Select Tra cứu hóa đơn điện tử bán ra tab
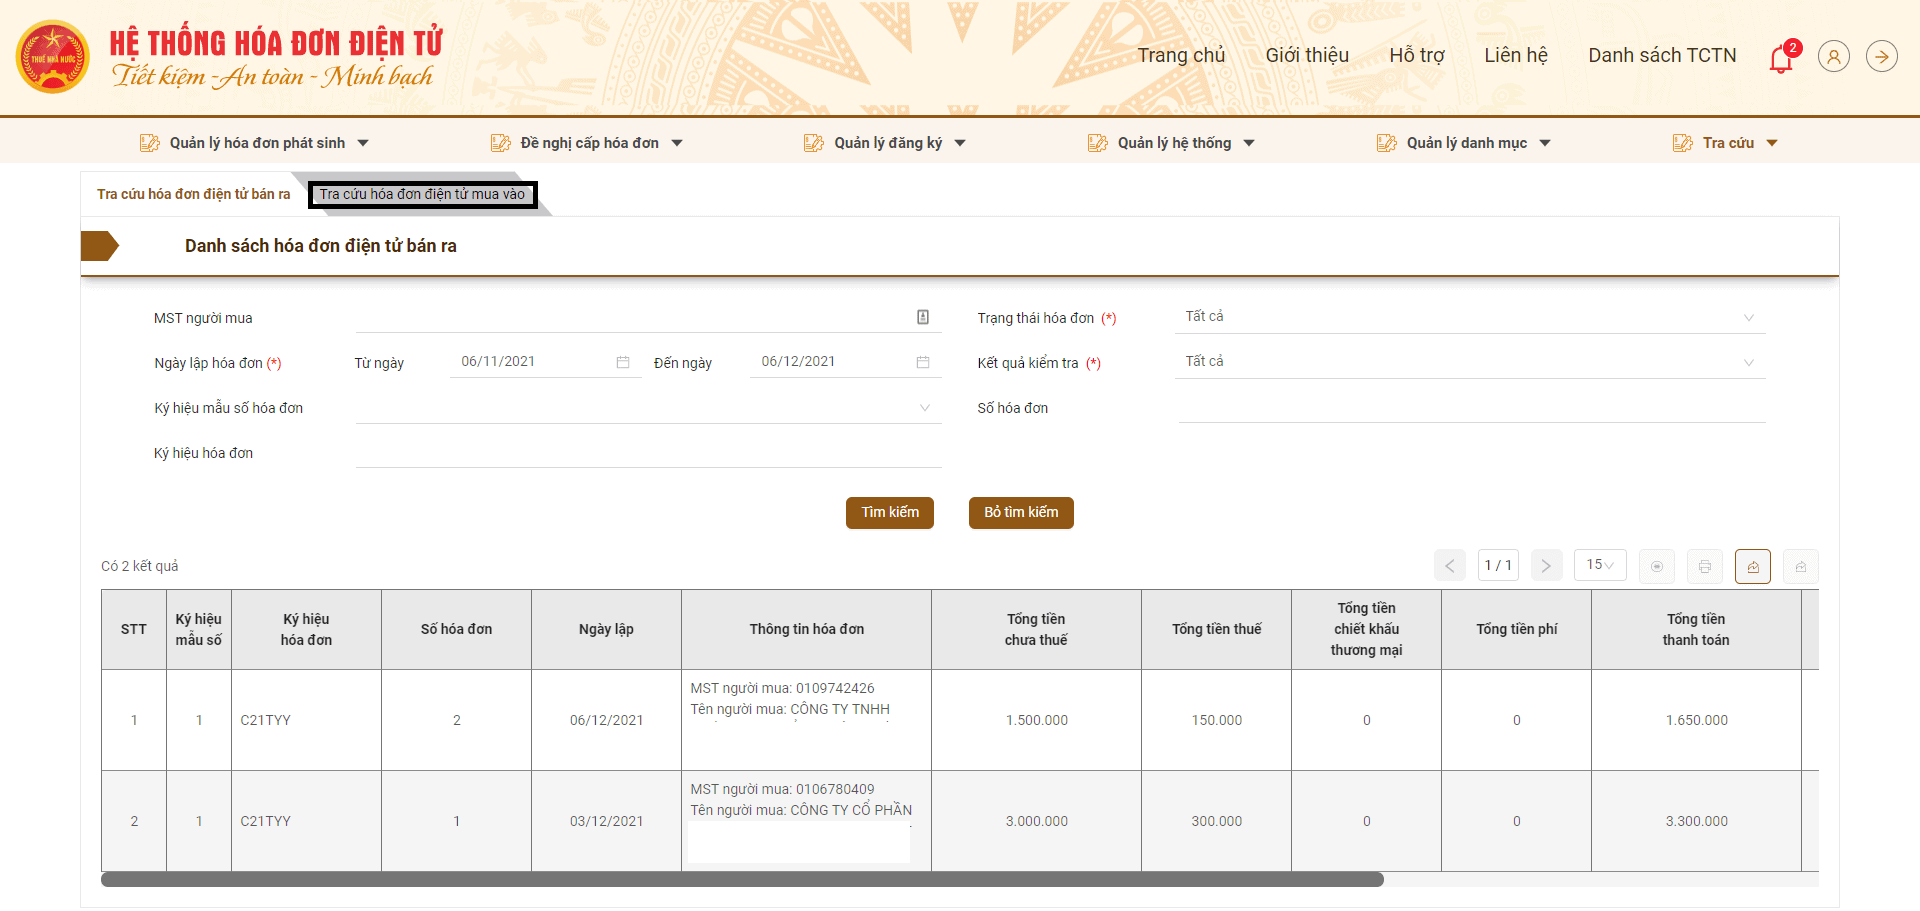 [x=194, y=194]
